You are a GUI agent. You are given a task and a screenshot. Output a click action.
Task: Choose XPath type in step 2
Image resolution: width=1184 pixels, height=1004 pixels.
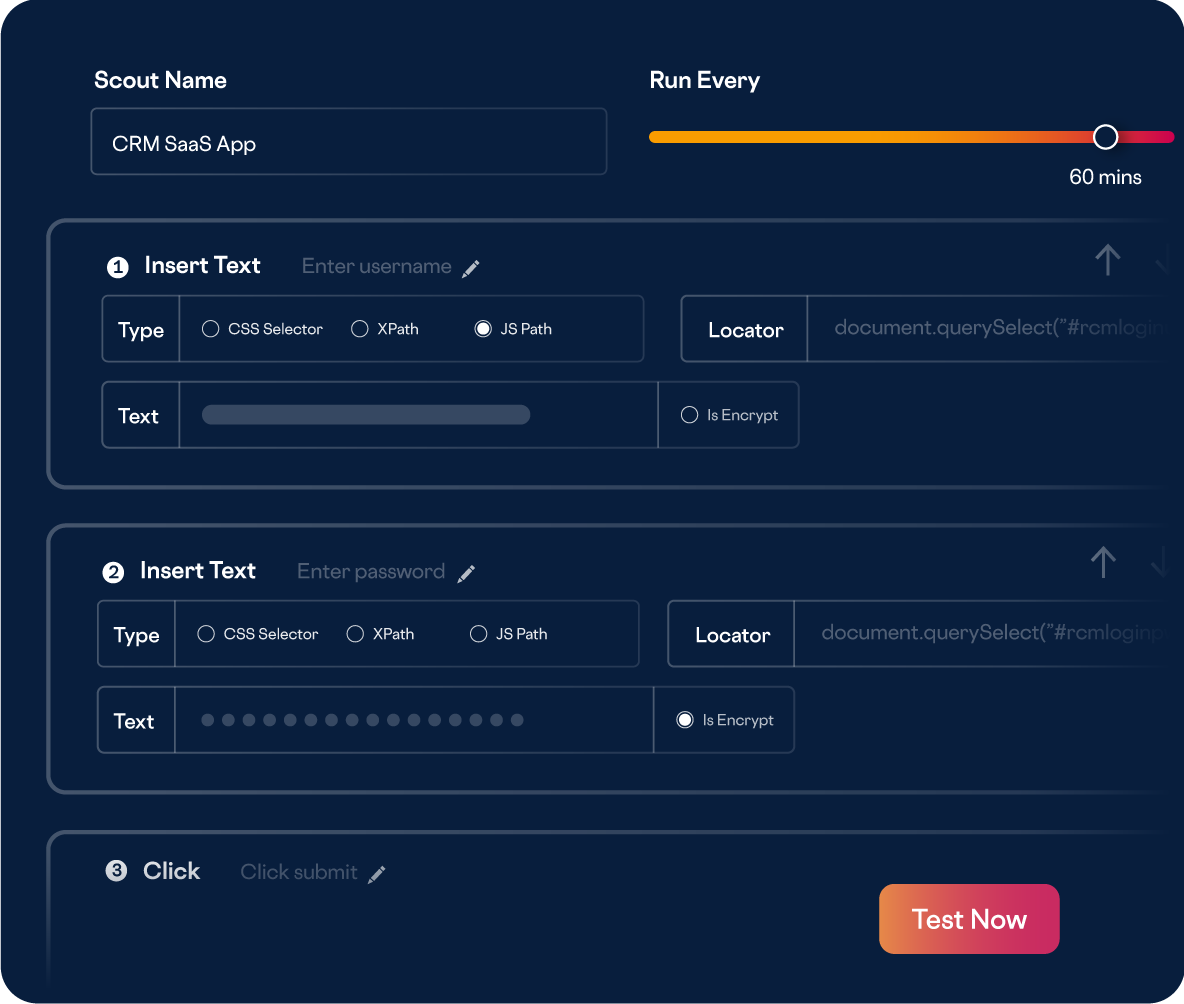[355, 634]
